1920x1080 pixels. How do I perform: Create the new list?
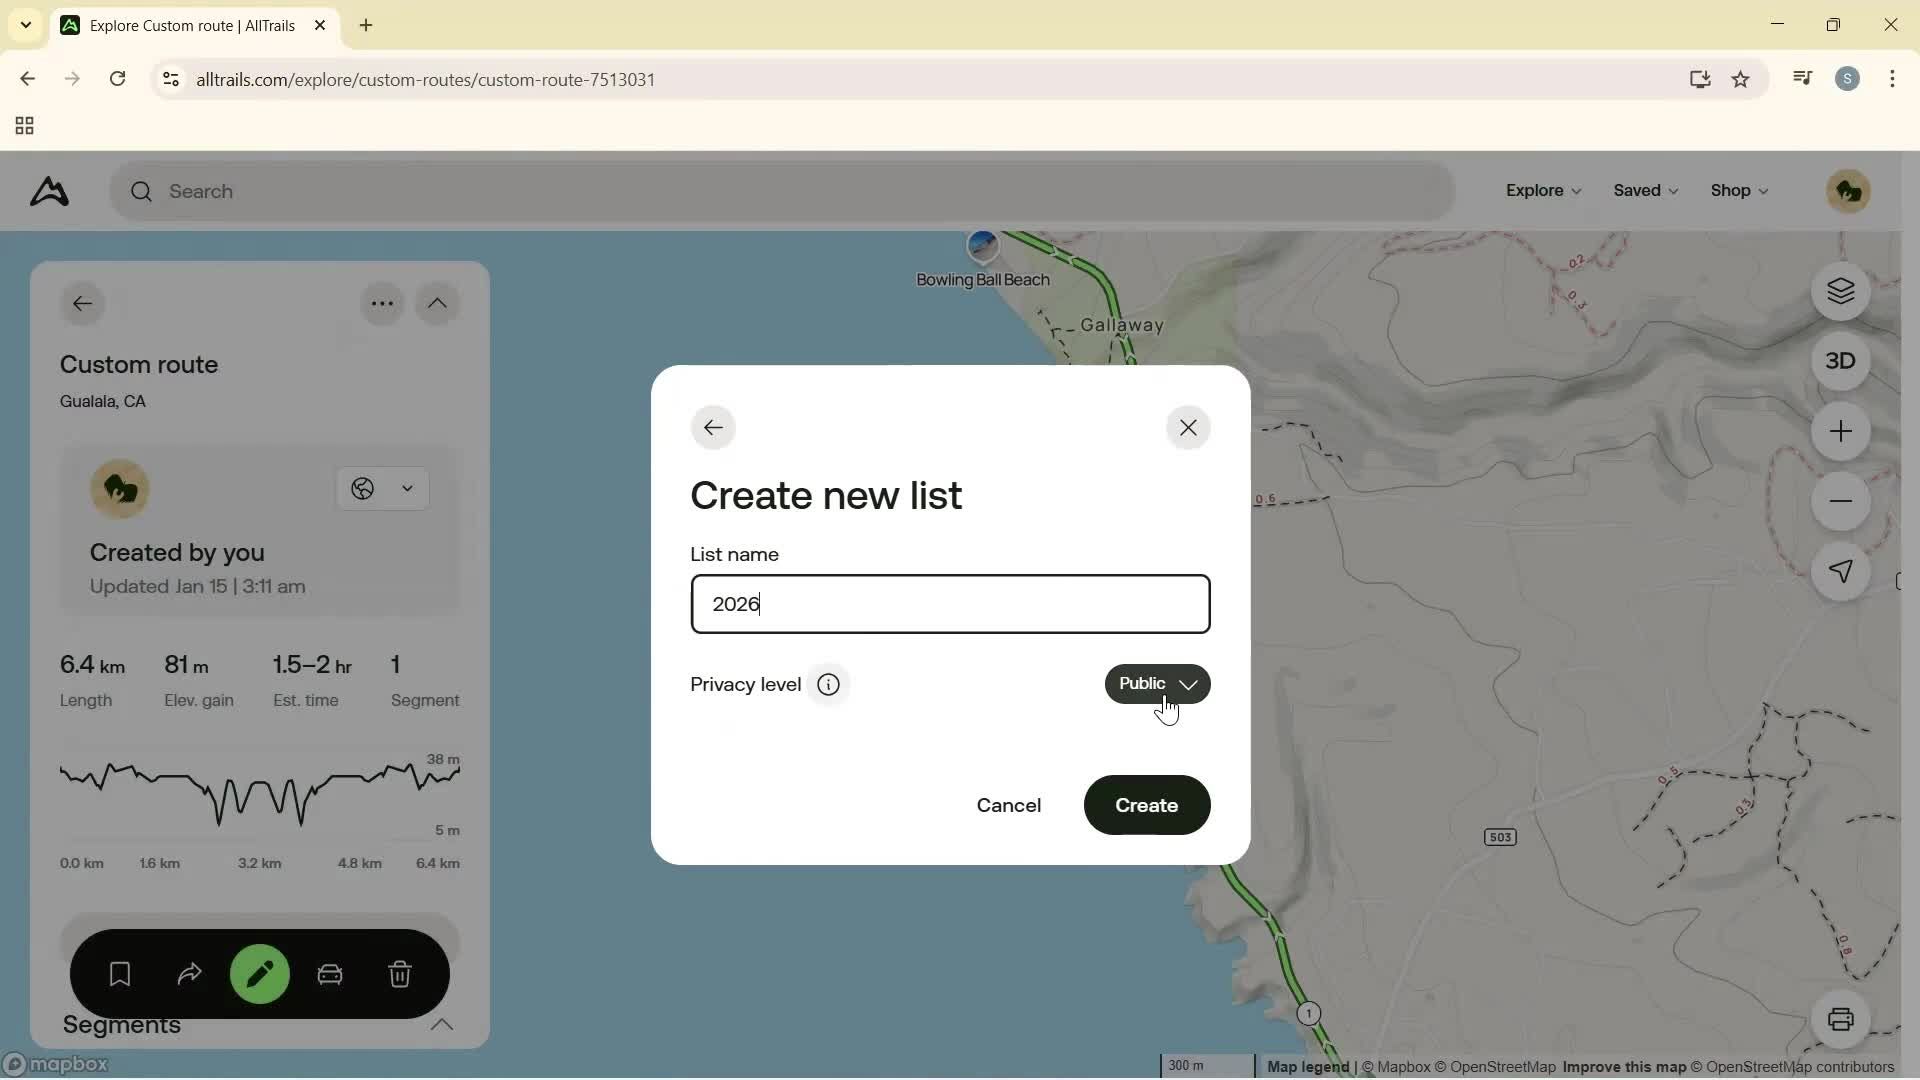point(1146,805)
